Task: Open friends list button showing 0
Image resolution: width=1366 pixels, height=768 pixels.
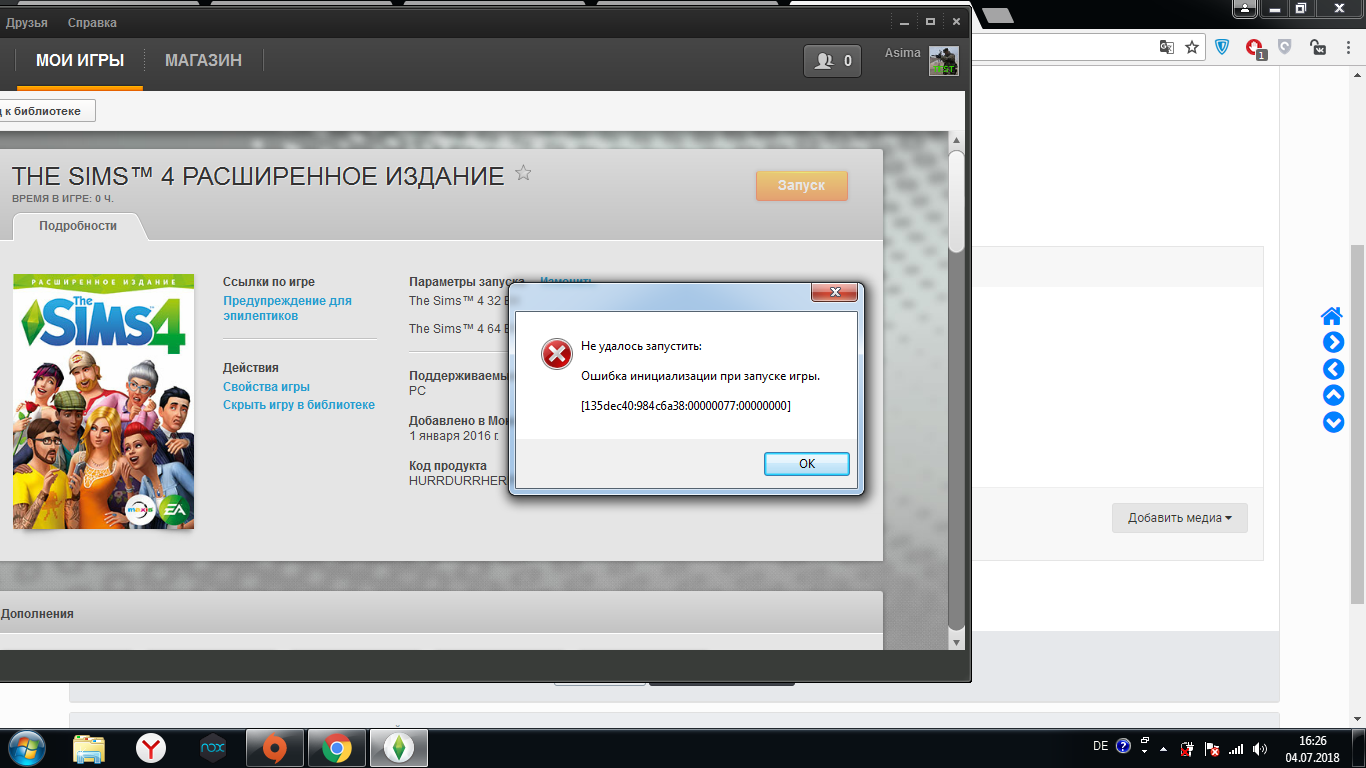Action: 832,61
